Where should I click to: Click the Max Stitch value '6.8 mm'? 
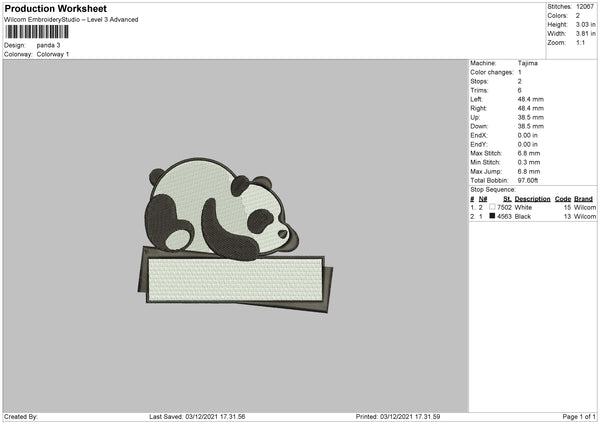click(529, 153)
